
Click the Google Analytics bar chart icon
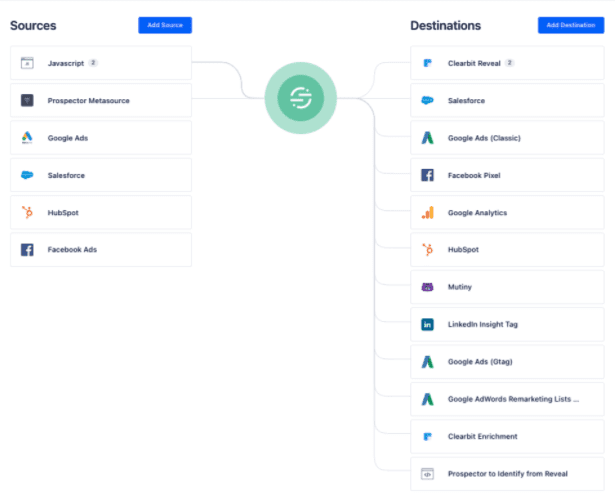[428, 212]
